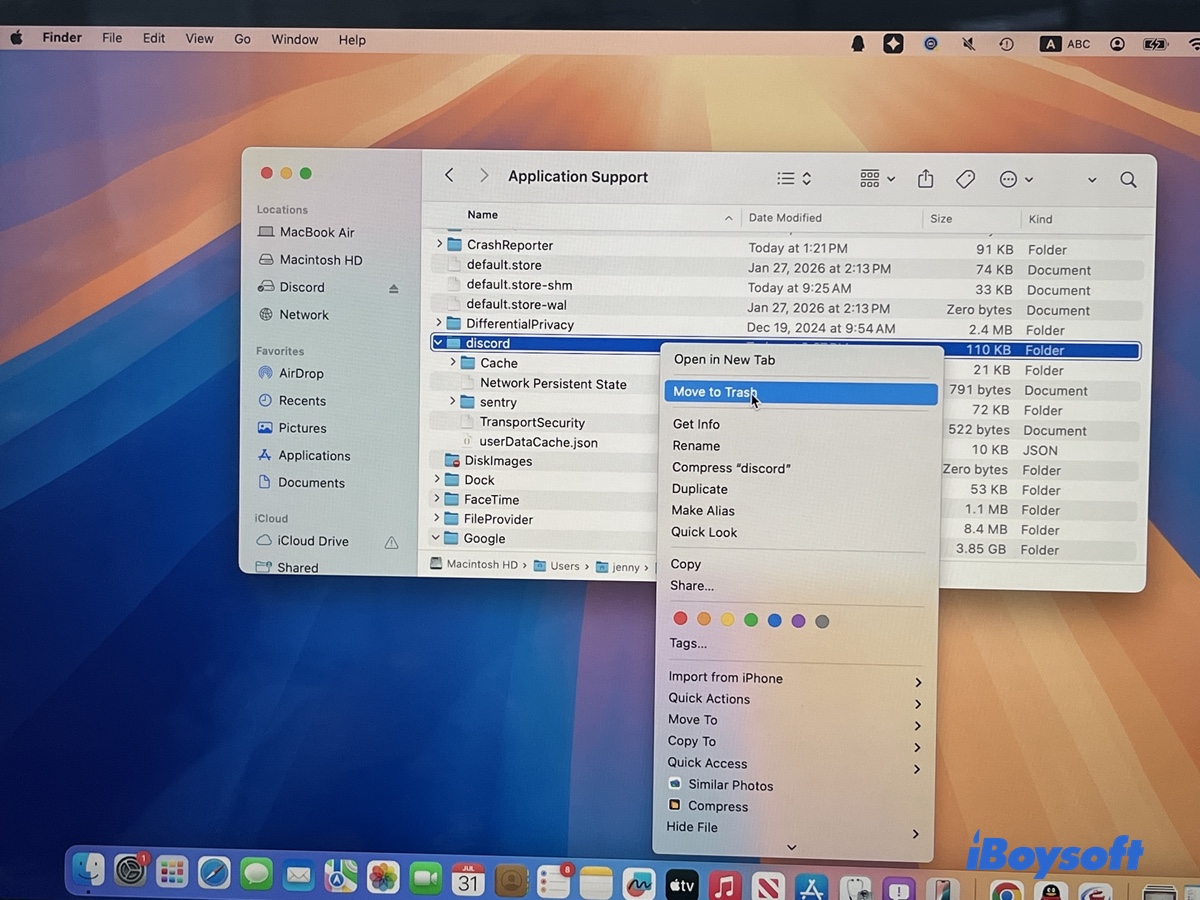Select the default.store-wal file row
This screenshot has width=1200, height=900.
pos(786,305)
